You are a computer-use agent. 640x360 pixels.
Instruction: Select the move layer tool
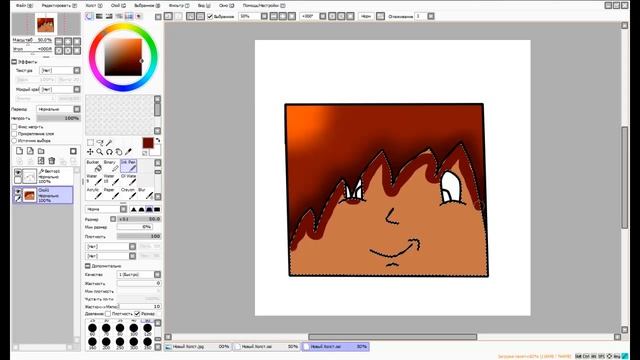tap(90, 152)
